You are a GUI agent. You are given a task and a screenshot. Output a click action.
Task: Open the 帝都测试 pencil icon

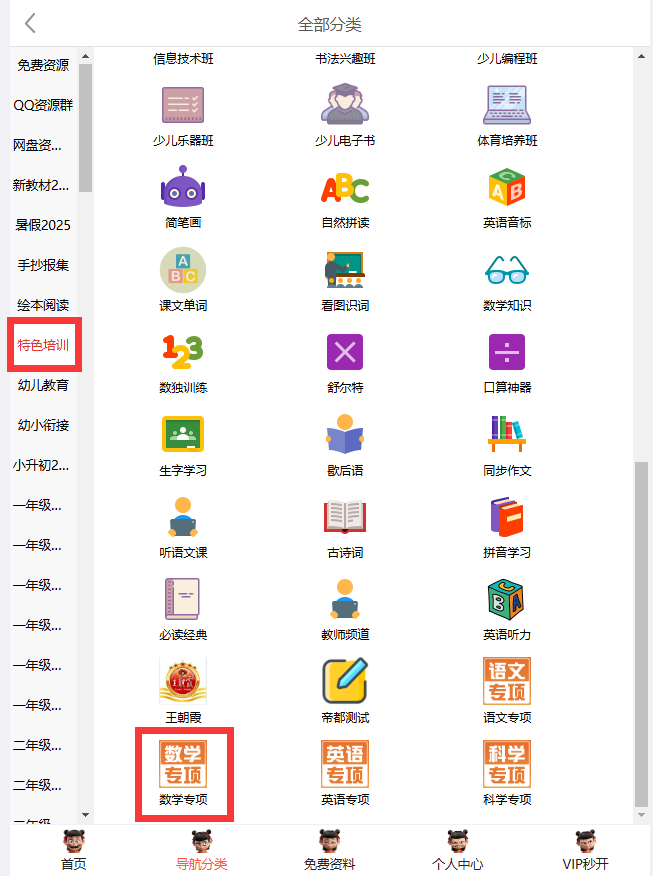(x=345, y=682)
